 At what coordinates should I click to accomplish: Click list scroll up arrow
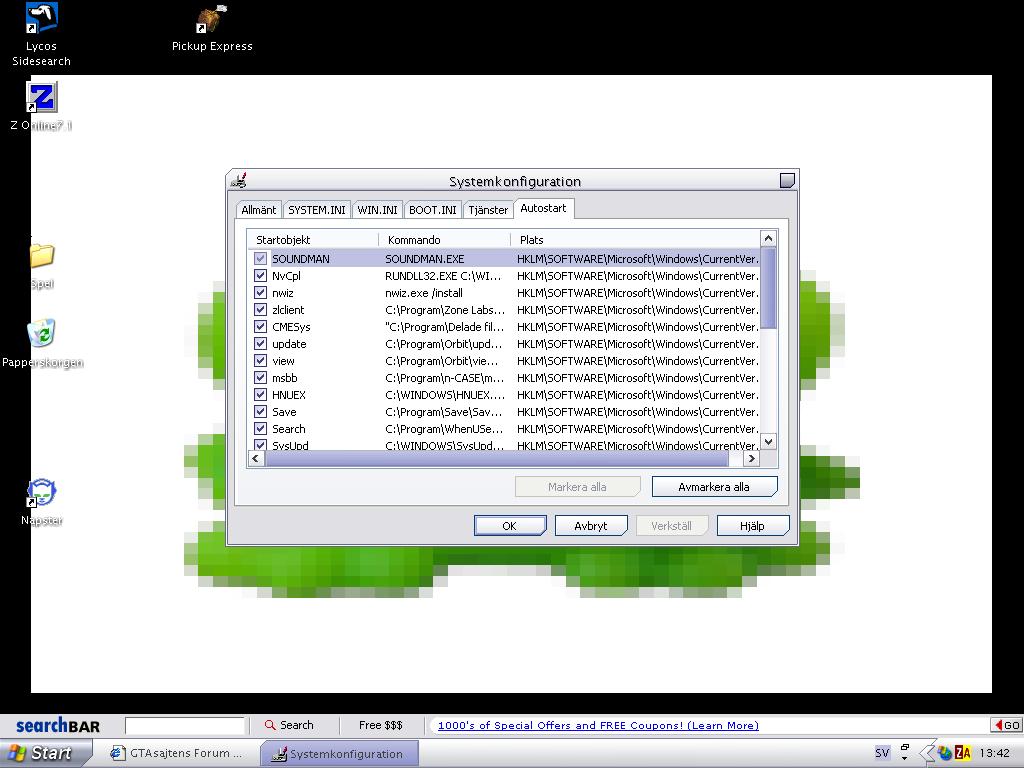coord(769,238)
